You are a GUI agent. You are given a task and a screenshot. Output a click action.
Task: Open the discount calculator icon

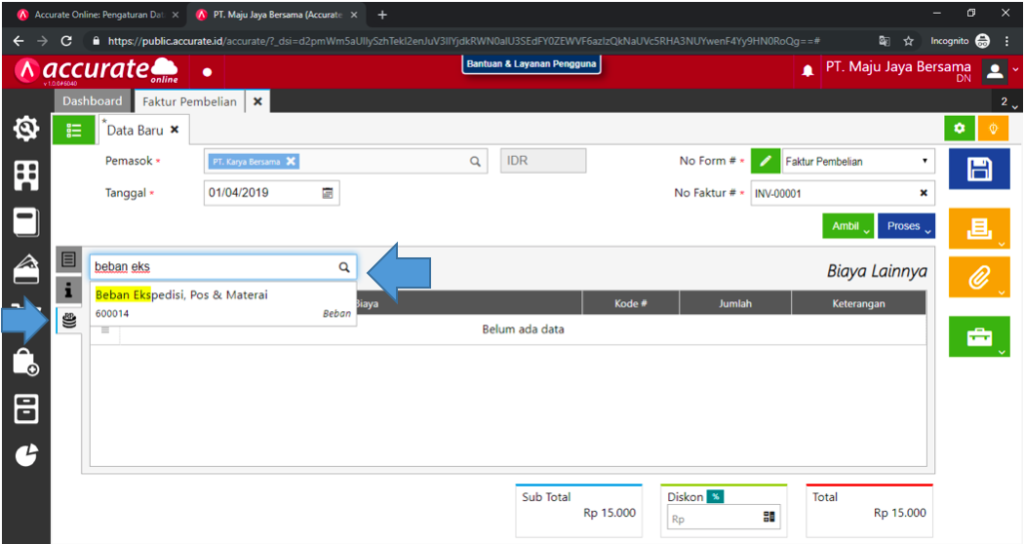[769, 517]
